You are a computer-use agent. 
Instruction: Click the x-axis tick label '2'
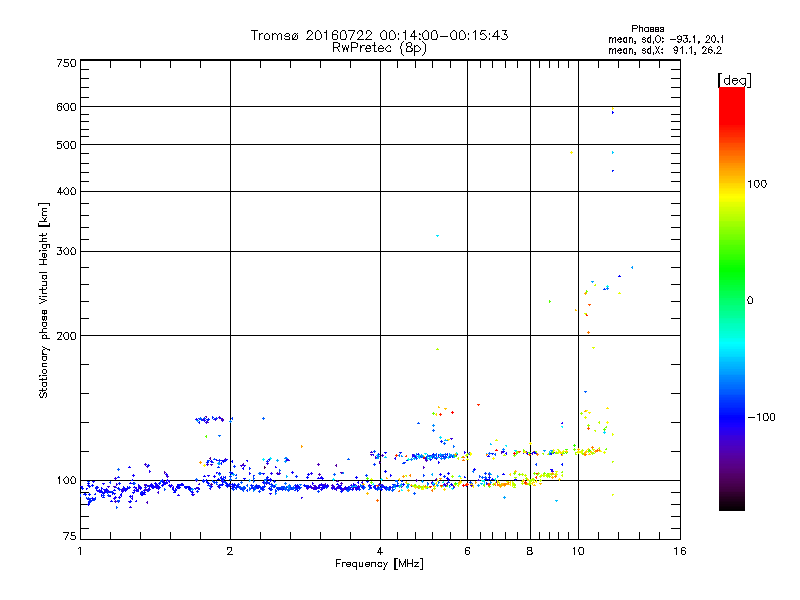pyautogui.click(x=230, y=551)
